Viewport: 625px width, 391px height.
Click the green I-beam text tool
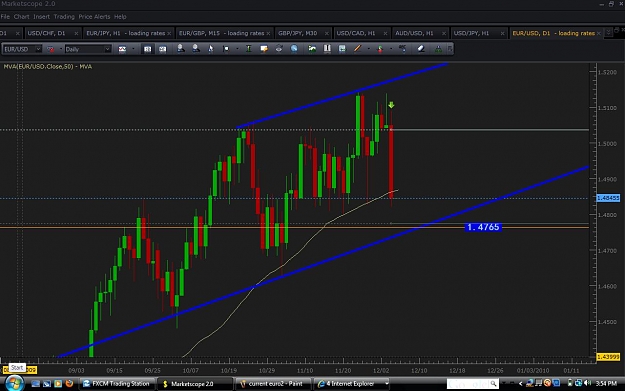(x=249, y=49)
